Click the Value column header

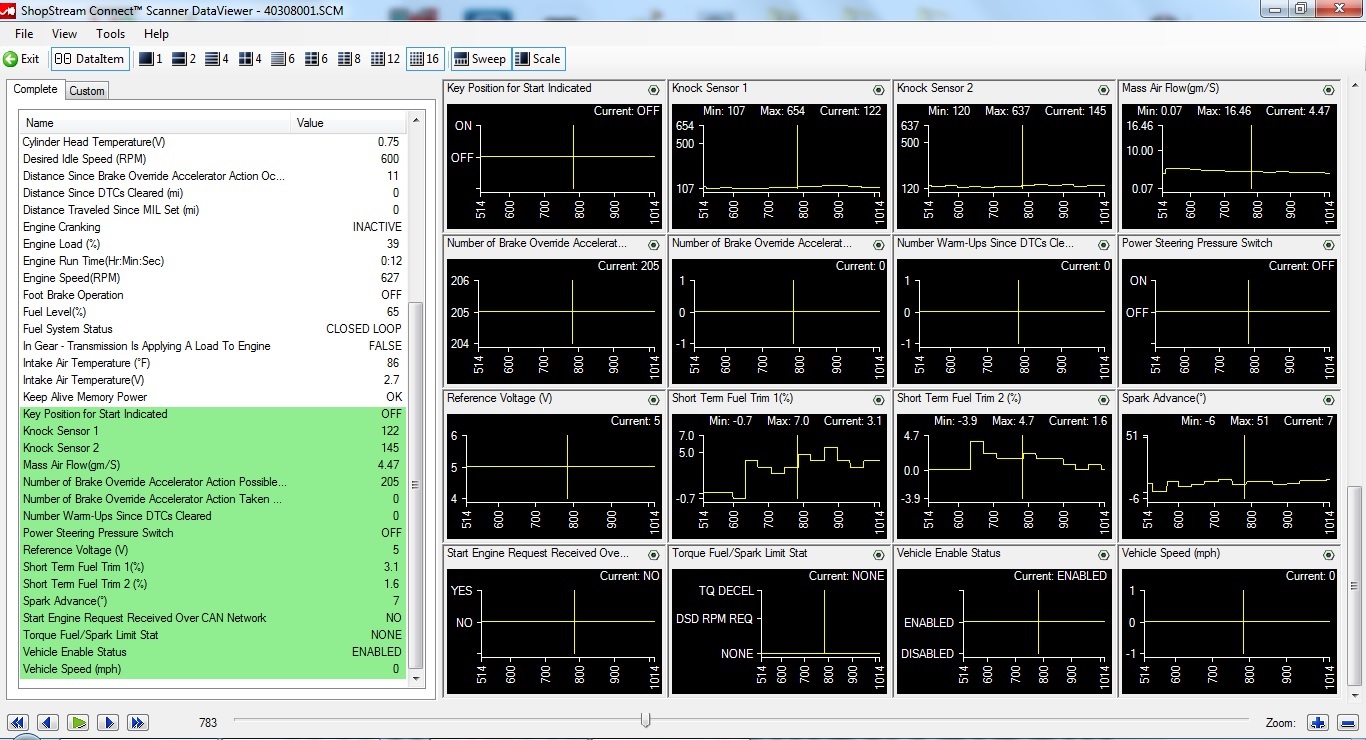(x=349, y=123)
